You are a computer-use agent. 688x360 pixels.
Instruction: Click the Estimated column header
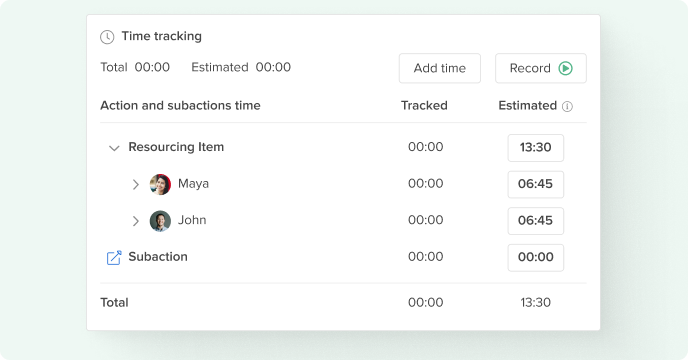(527, 105)
